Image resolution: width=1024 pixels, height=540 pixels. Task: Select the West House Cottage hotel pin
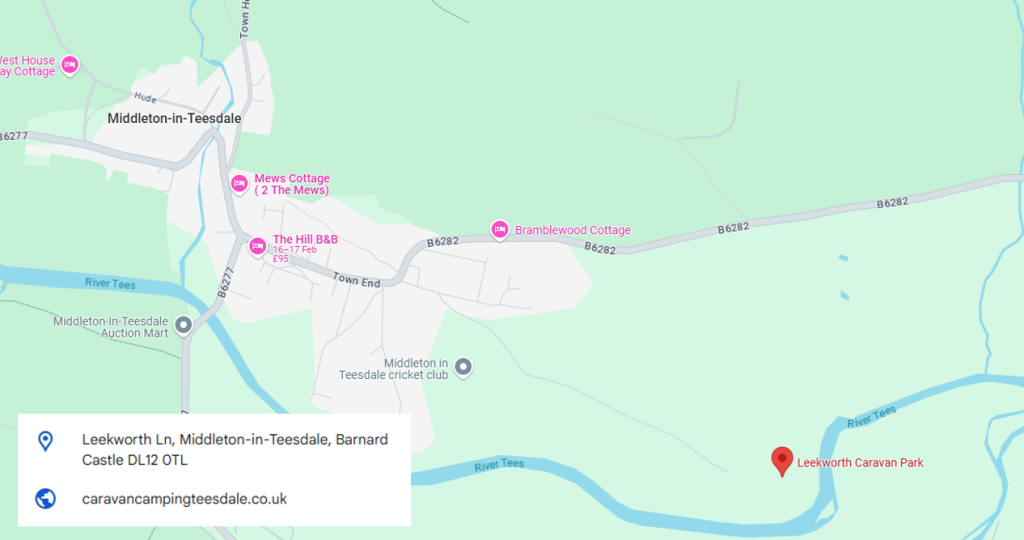click(70, 65)
